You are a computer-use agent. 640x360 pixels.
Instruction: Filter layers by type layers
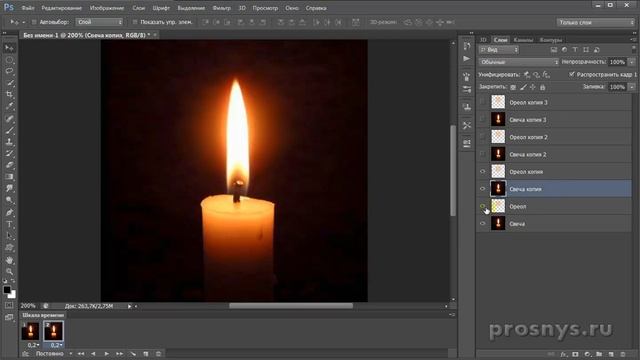[575, 50]
